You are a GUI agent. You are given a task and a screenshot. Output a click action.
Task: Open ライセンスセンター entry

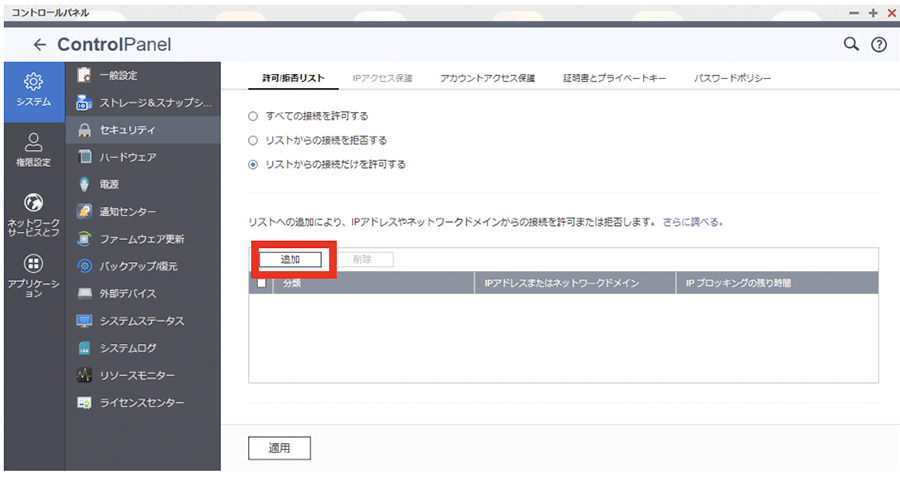click(143, 403)
